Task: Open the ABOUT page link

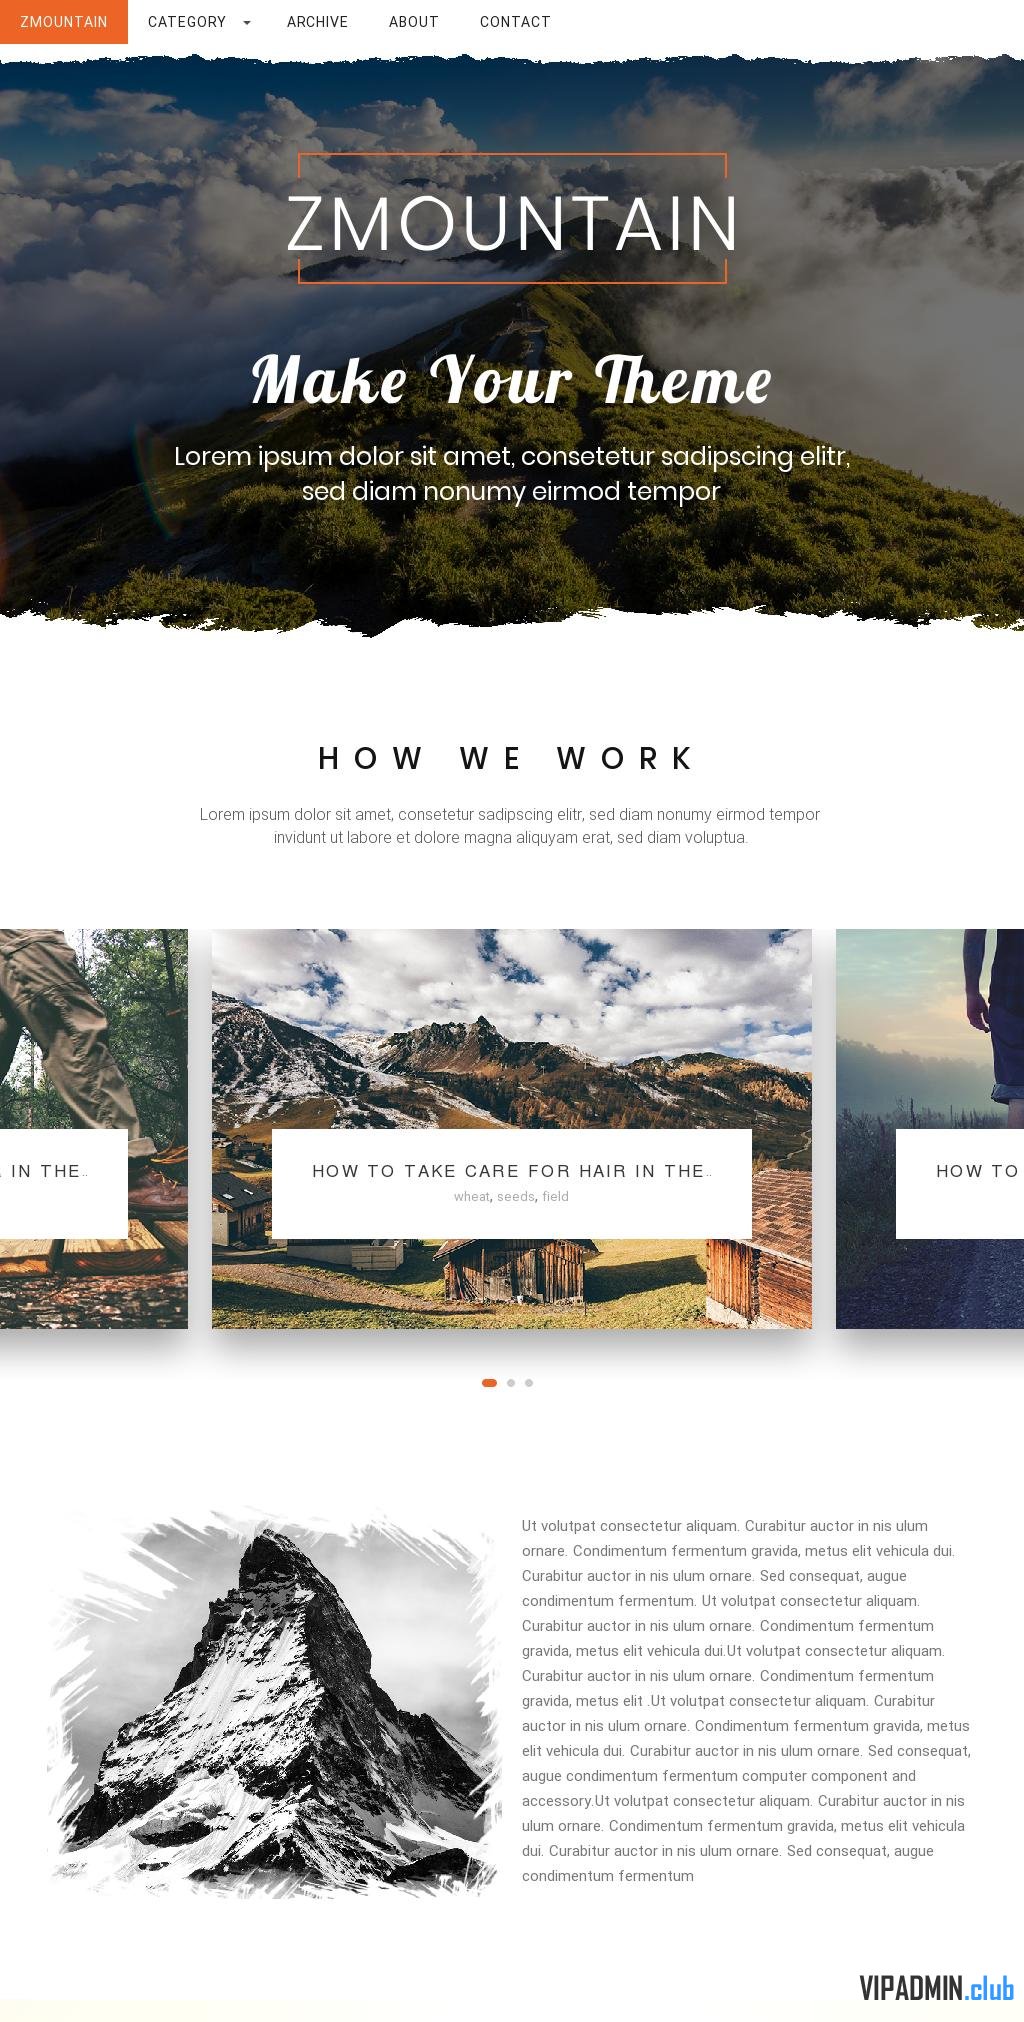Action: point(414,22)
